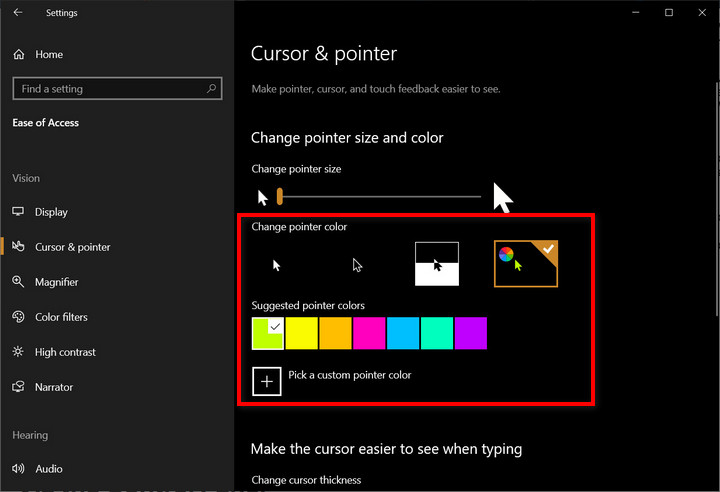This screenshot has width=720, height=492.
Task: Choose the custom color pointer option
Action: [x=525, y=264]
